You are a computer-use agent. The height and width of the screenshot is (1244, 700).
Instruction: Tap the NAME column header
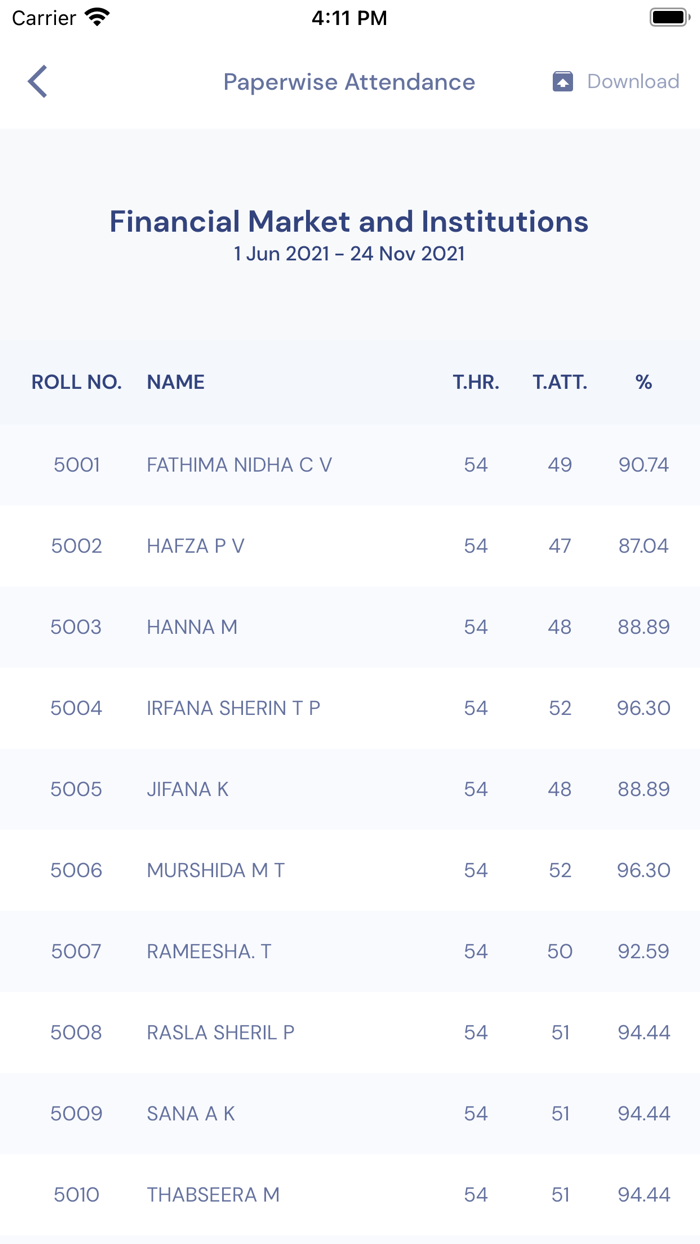[x=176, y=382]
